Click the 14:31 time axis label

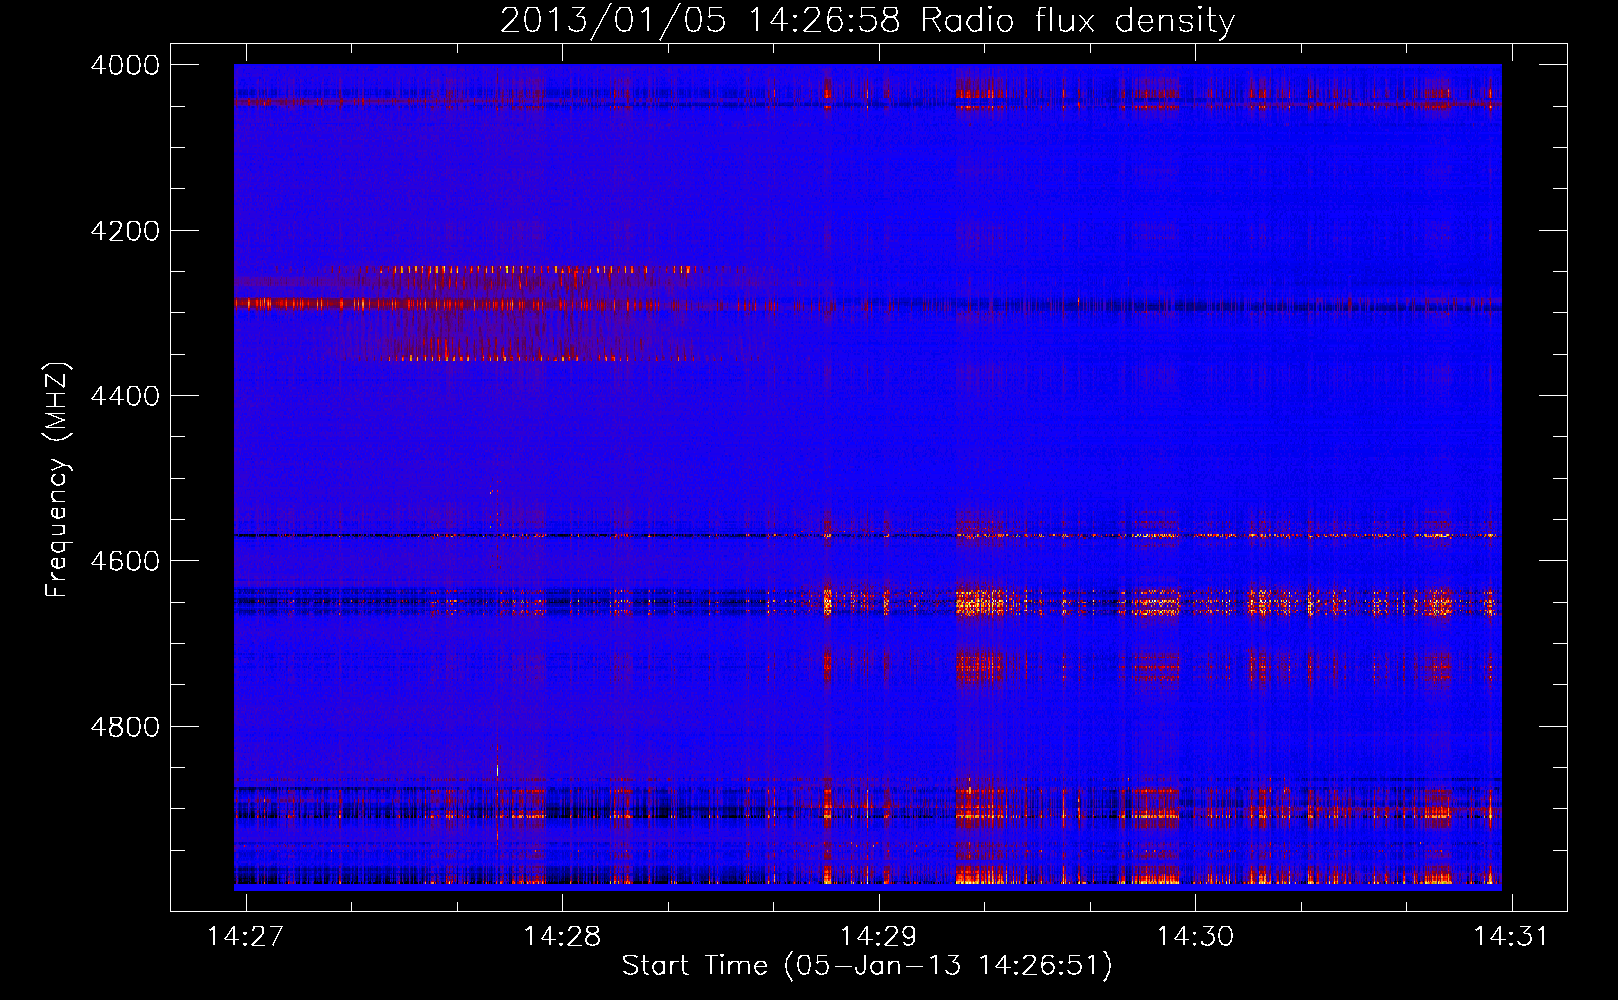(x=1511, y=936)
